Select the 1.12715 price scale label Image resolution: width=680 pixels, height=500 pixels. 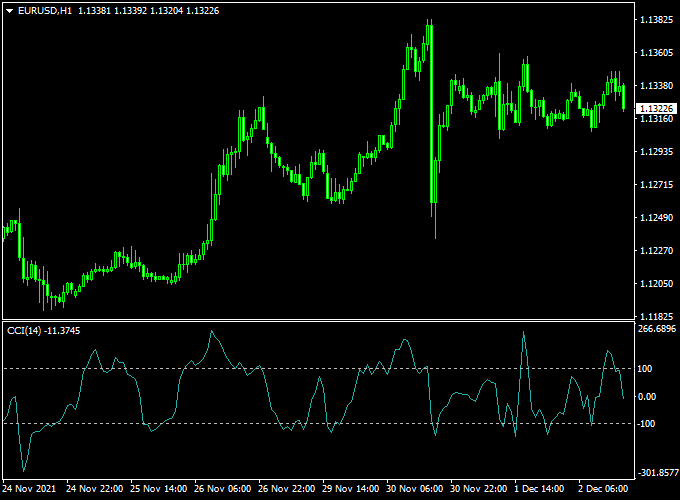(x=657, y=185)
